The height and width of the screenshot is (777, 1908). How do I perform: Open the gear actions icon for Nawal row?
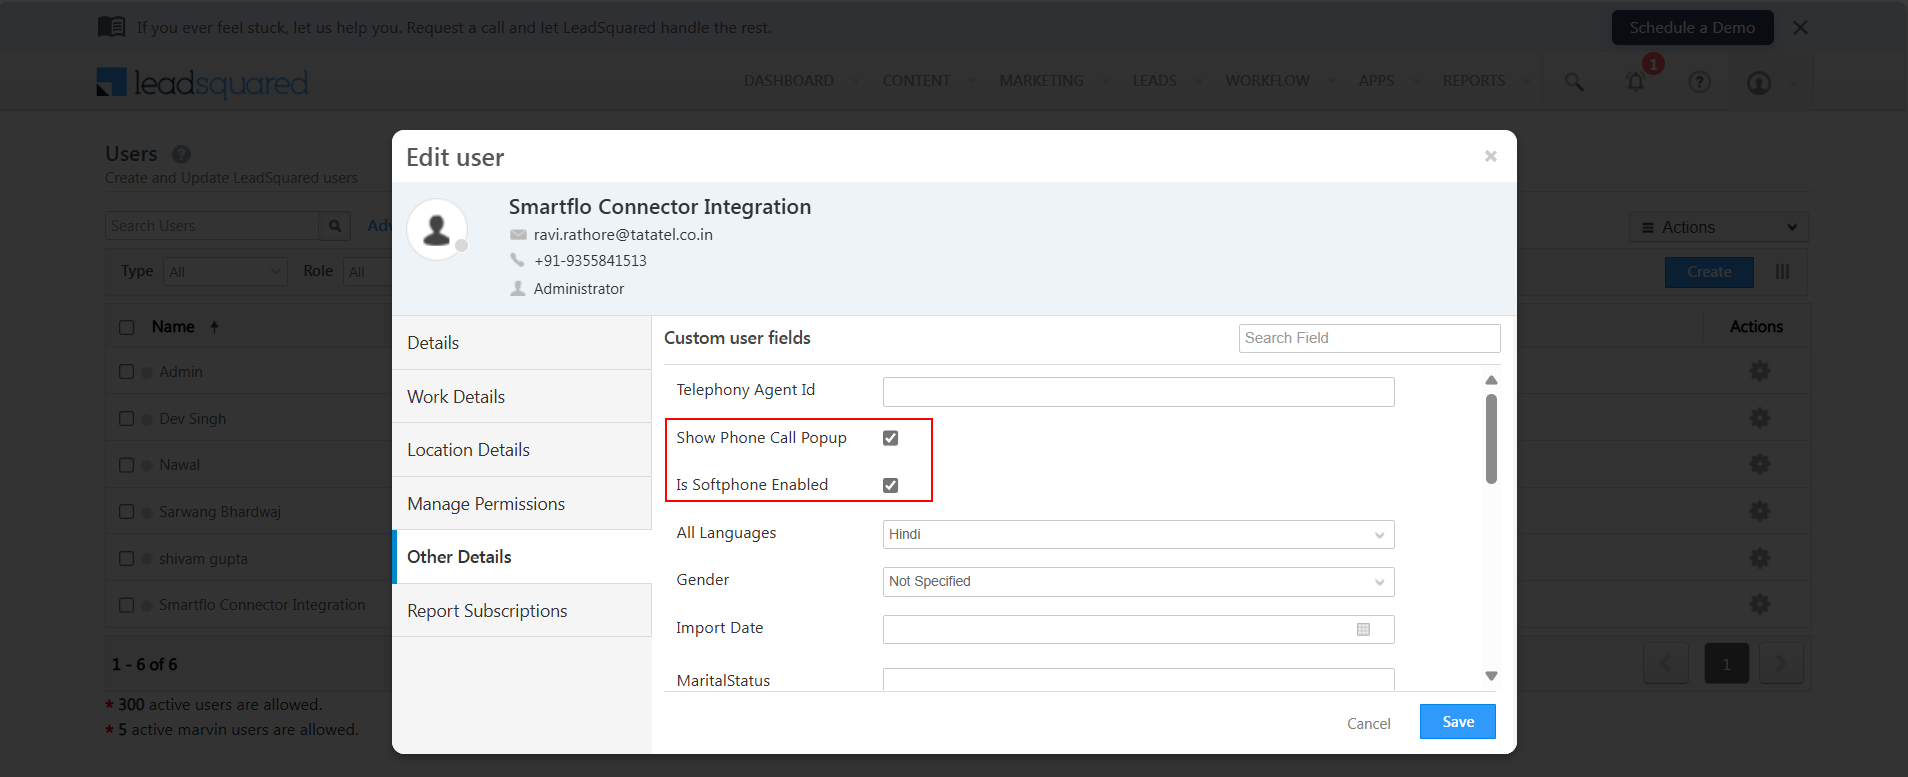pos(1759,464)
